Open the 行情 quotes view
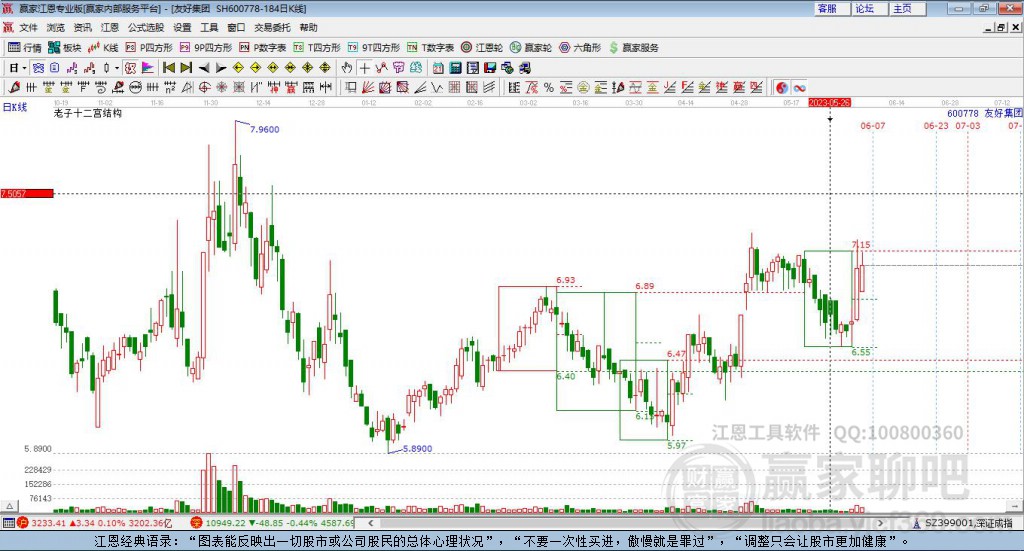1024x551 pixels. [25, 48]
